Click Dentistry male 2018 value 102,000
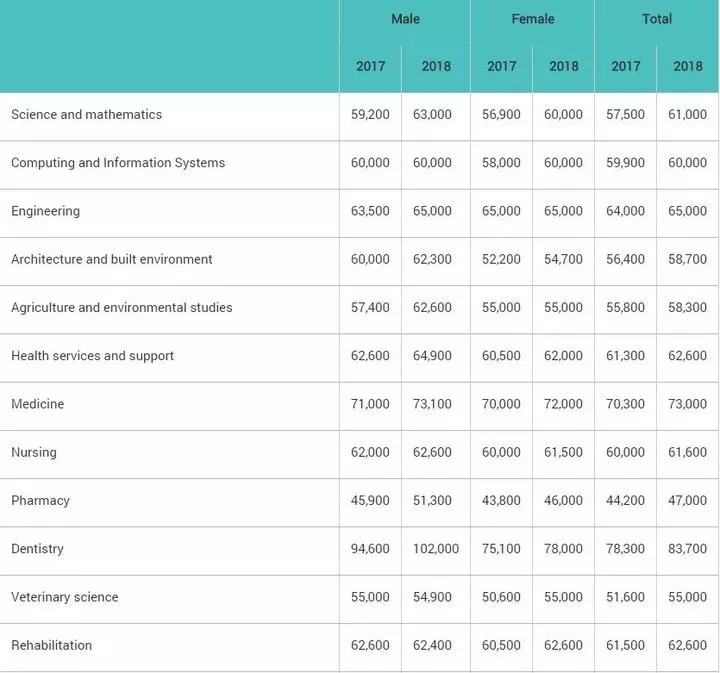 click(x=436, y=549)
